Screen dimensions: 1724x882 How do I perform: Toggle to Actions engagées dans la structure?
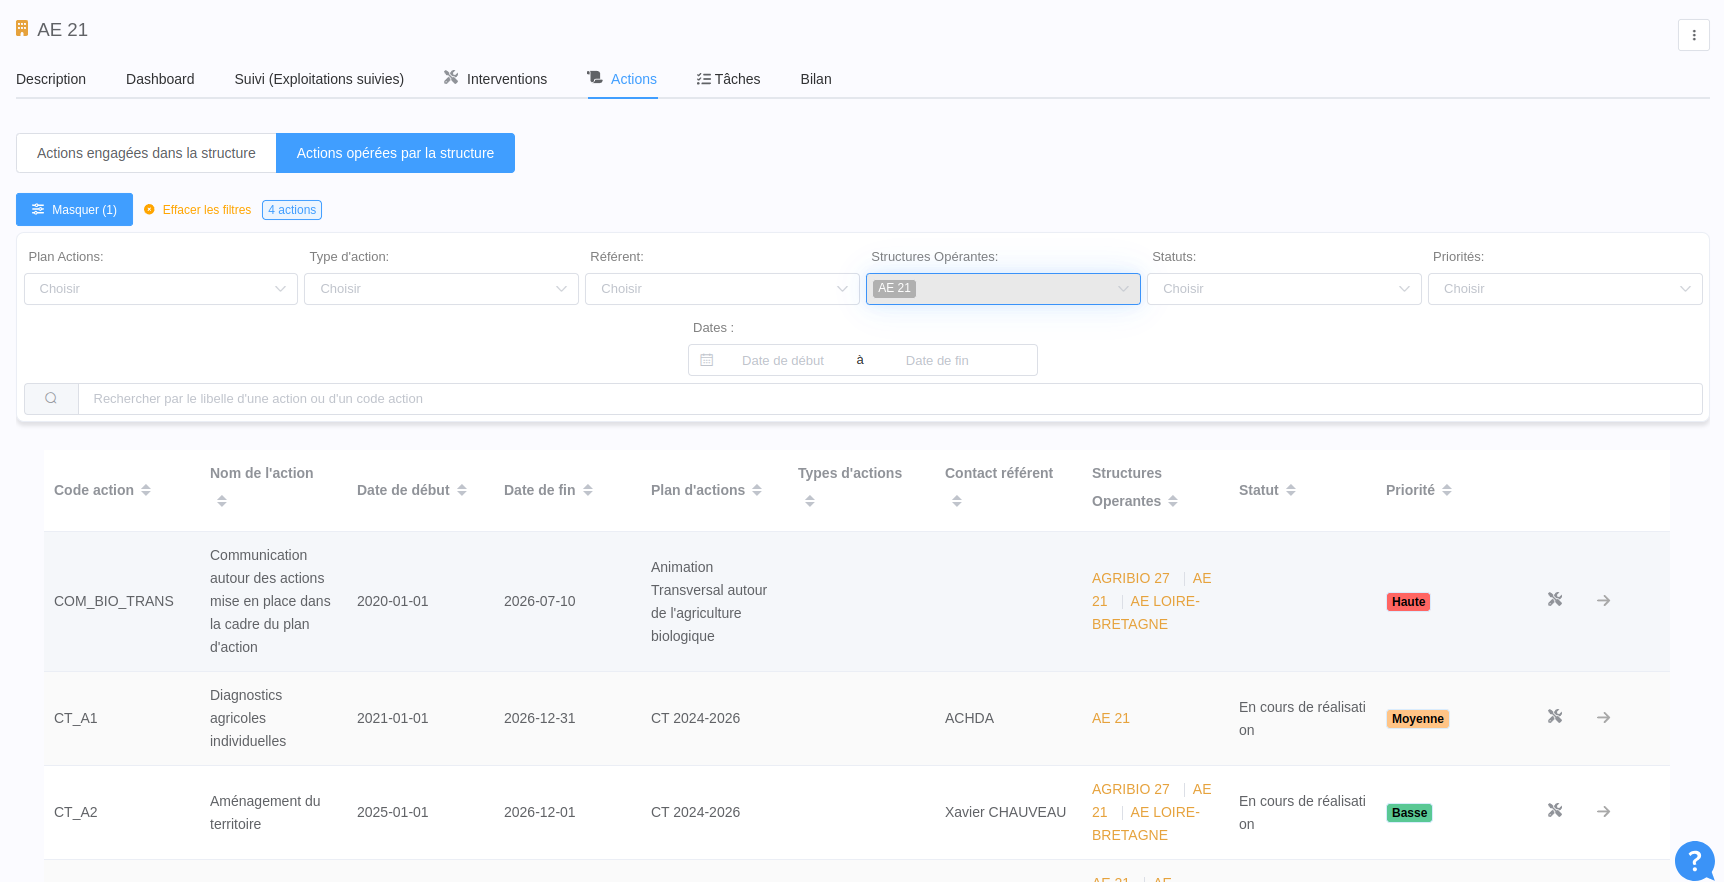click(146, 153)
